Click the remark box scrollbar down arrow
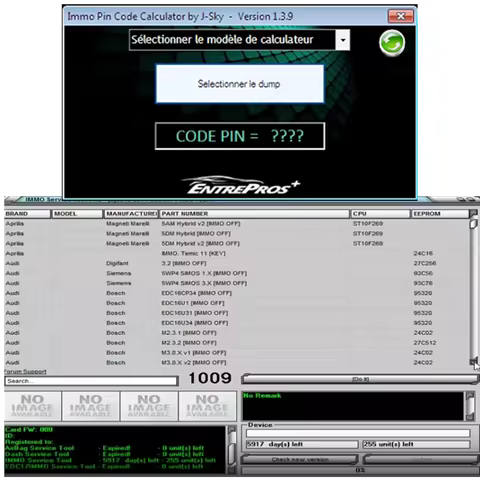The height and width of the screenshot is (480, 480). (x=470, y=417)
